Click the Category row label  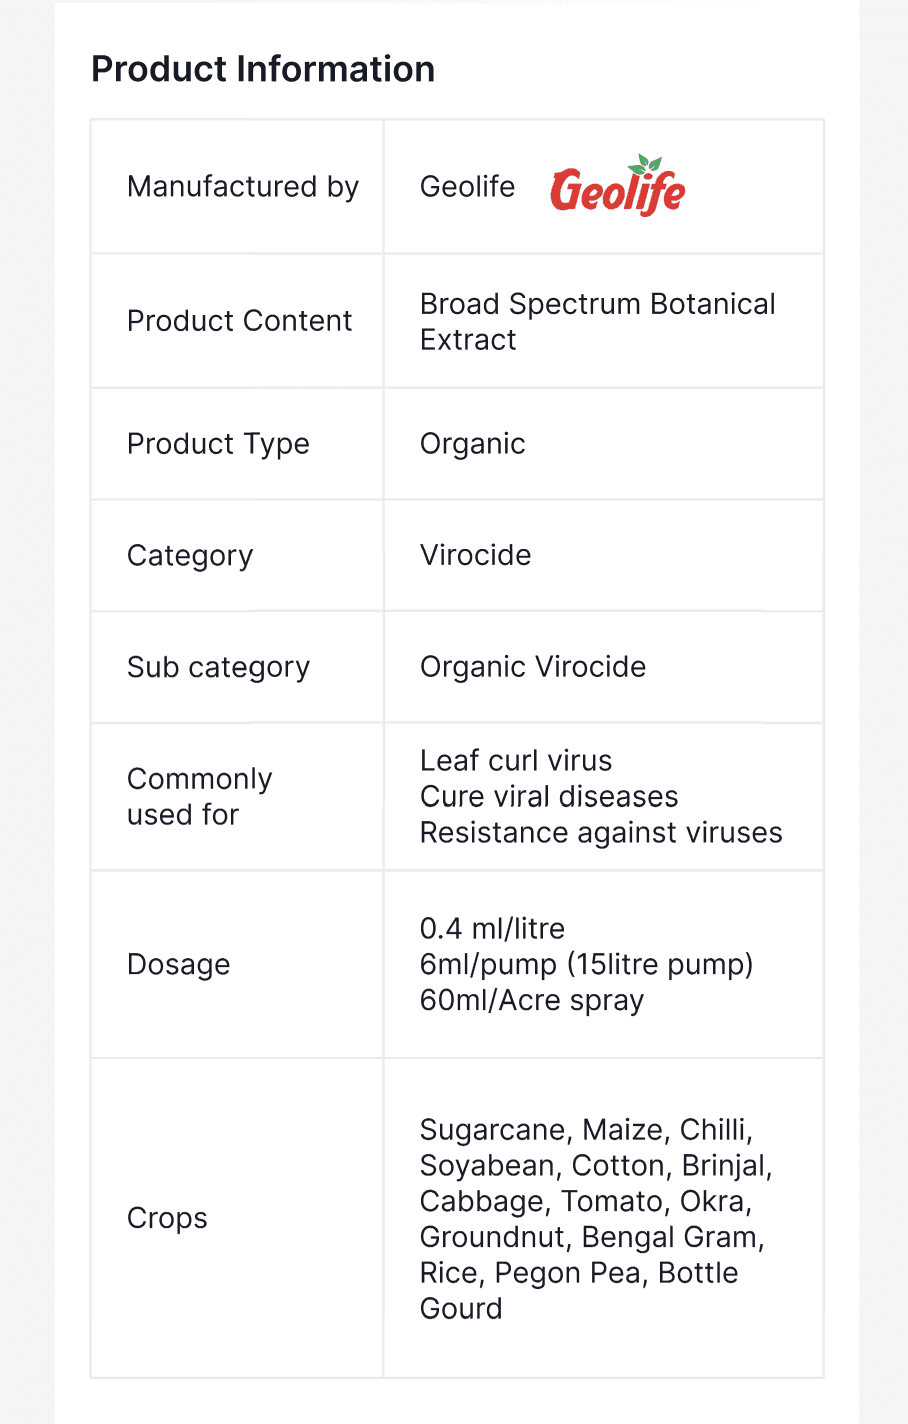click(x=190, y=556)
